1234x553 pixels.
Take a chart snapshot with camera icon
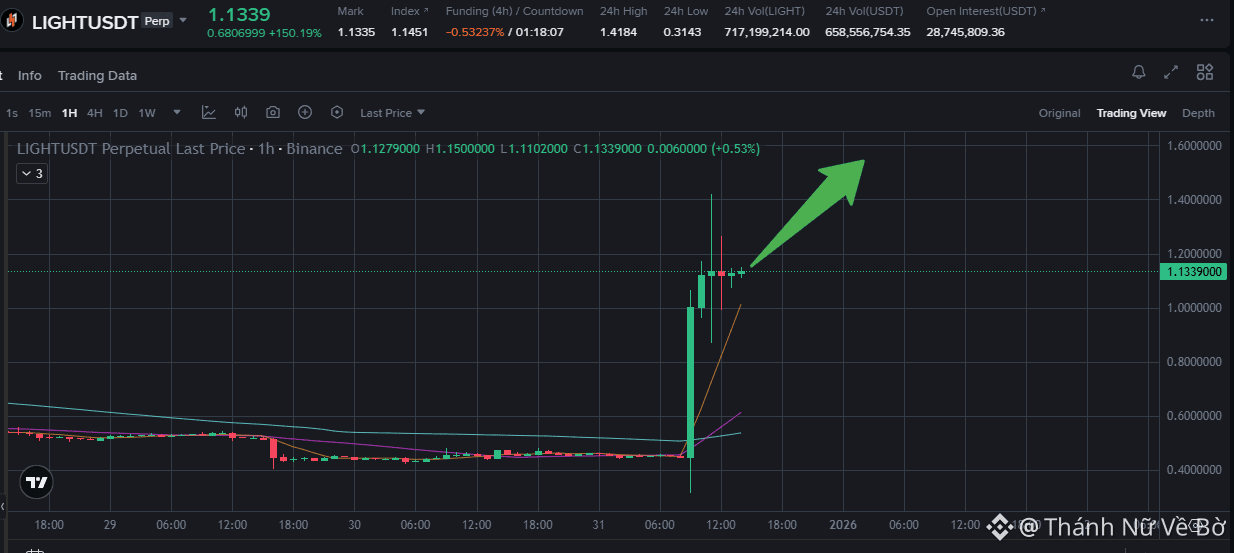(273, 112)
